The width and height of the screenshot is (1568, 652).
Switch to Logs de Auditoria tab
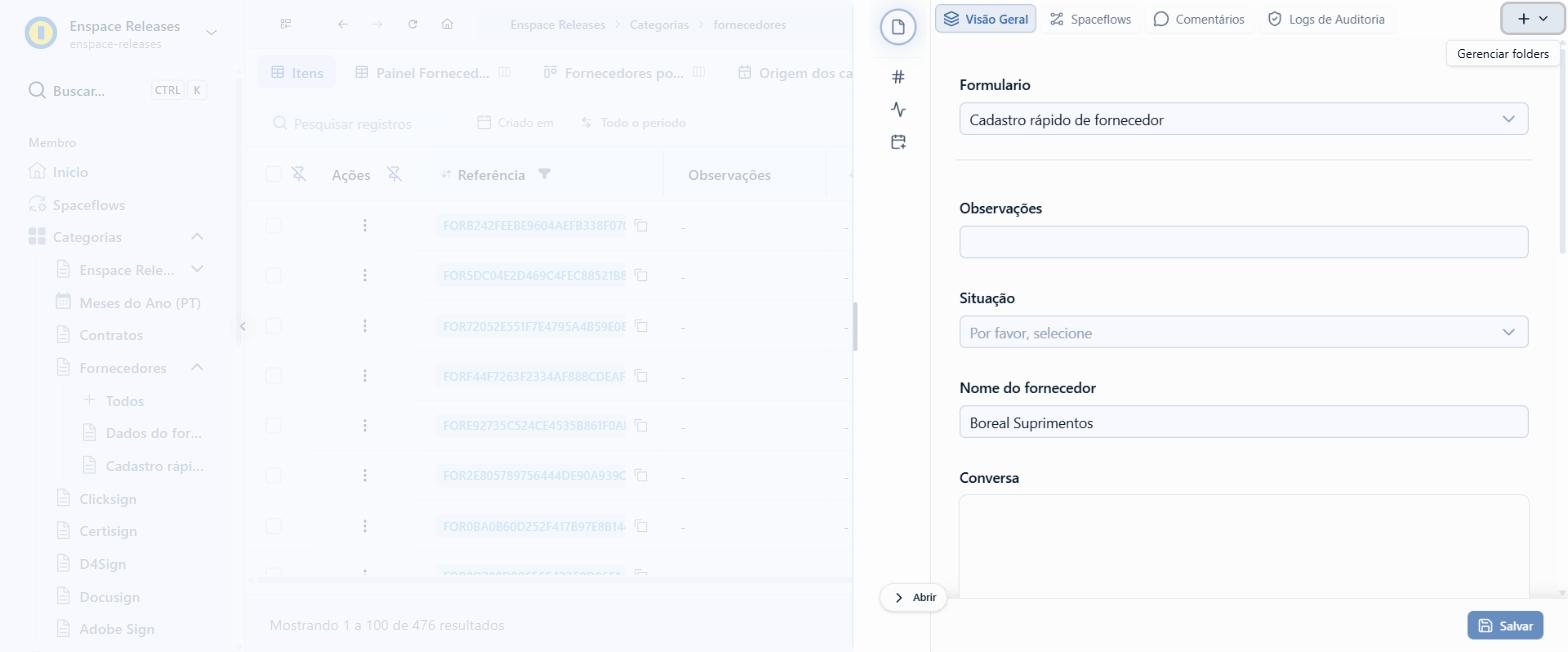pos(1325,19)
